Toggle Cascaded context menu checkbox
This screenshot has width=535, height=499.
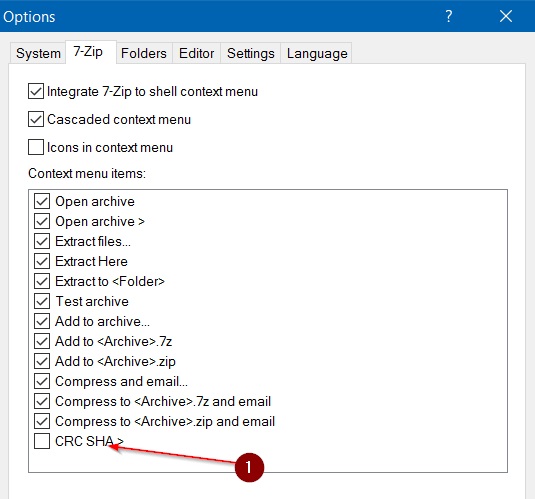[36, 119]
